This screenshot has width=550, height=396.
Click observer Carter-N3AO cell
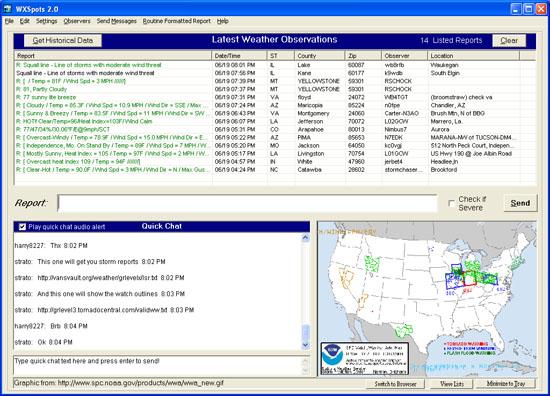[402, 113]
